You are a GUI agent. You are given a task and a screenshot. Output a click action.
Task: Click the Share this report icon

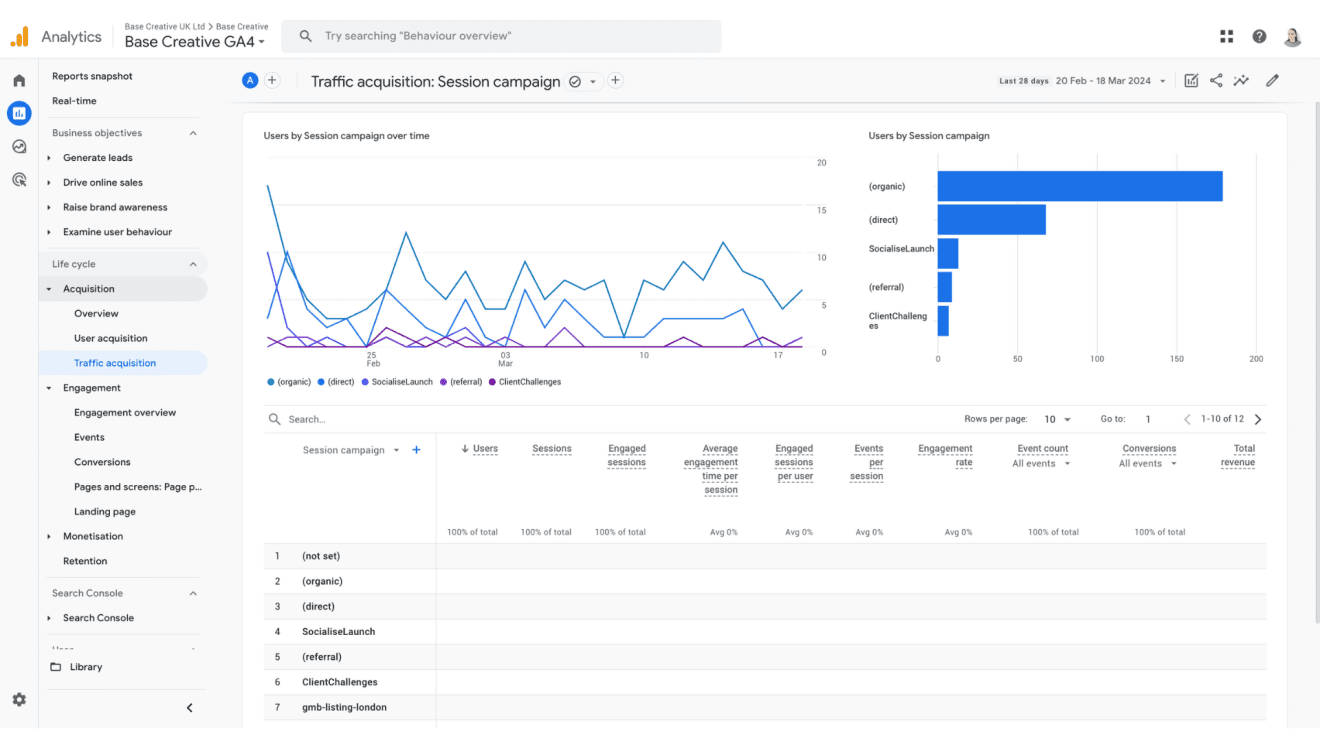click(x=1216, y=81)
